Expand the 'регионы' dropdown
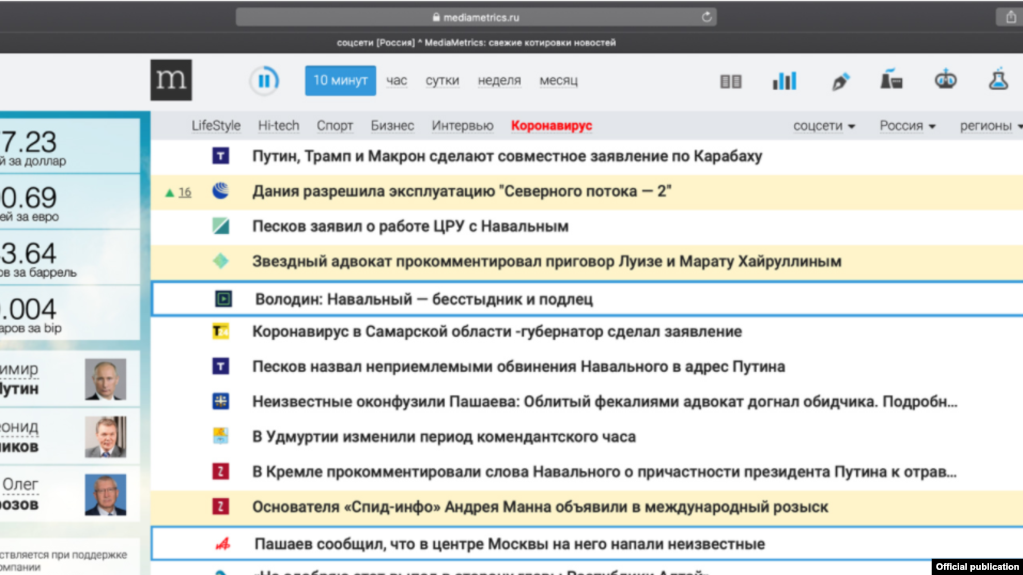This screenshot has height=575, width=1023. (x=990, y=125)
